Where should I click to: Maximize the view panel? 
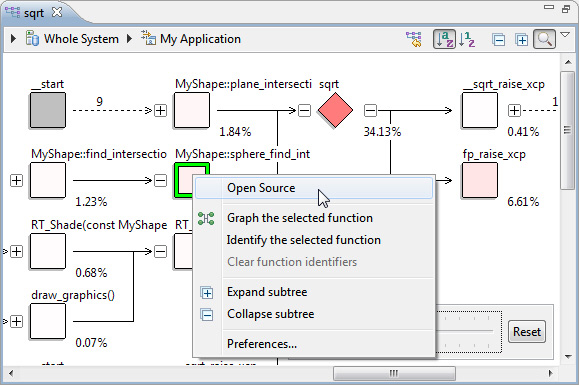click(566, 8)
